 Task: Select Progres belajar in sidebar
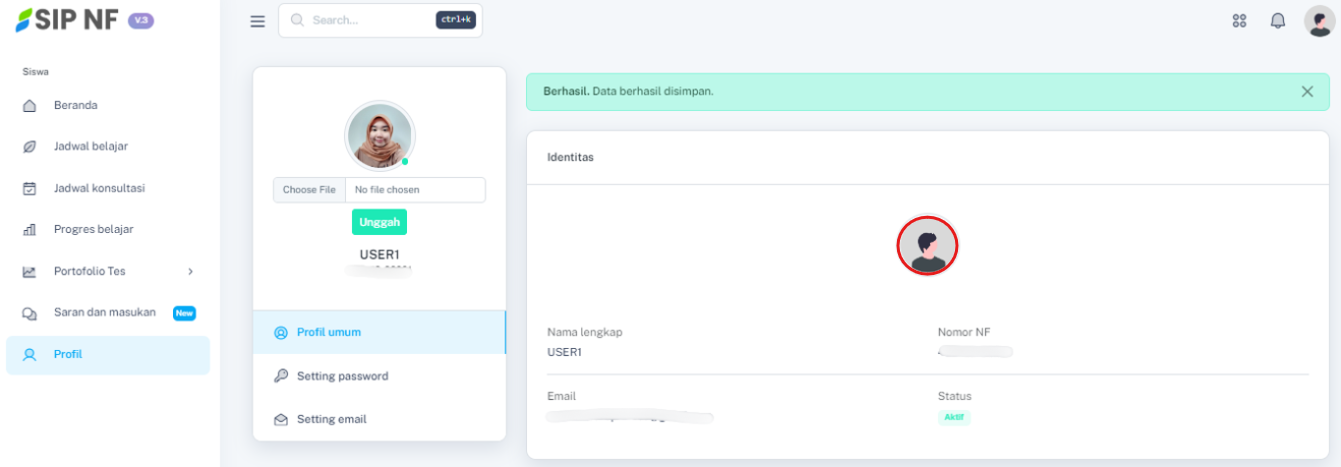(93, 229)
